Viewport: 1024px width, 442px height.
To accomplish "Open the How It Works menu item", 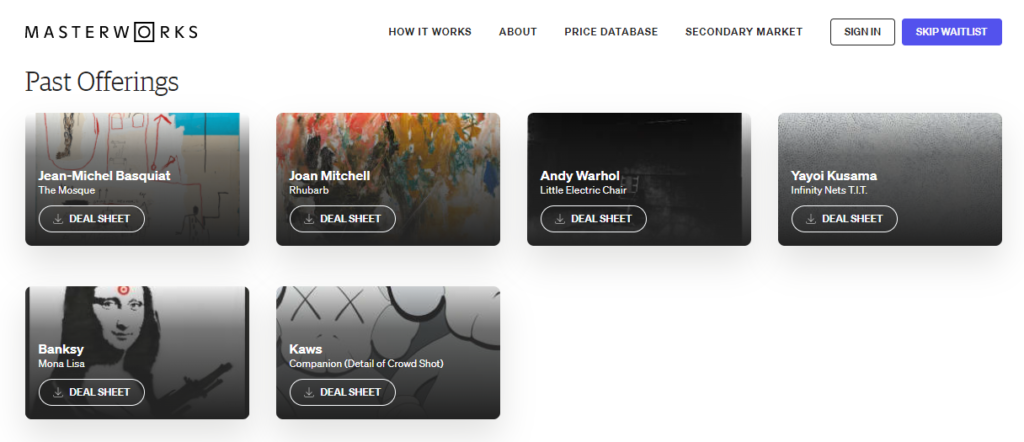I will [x=430, y=32].
